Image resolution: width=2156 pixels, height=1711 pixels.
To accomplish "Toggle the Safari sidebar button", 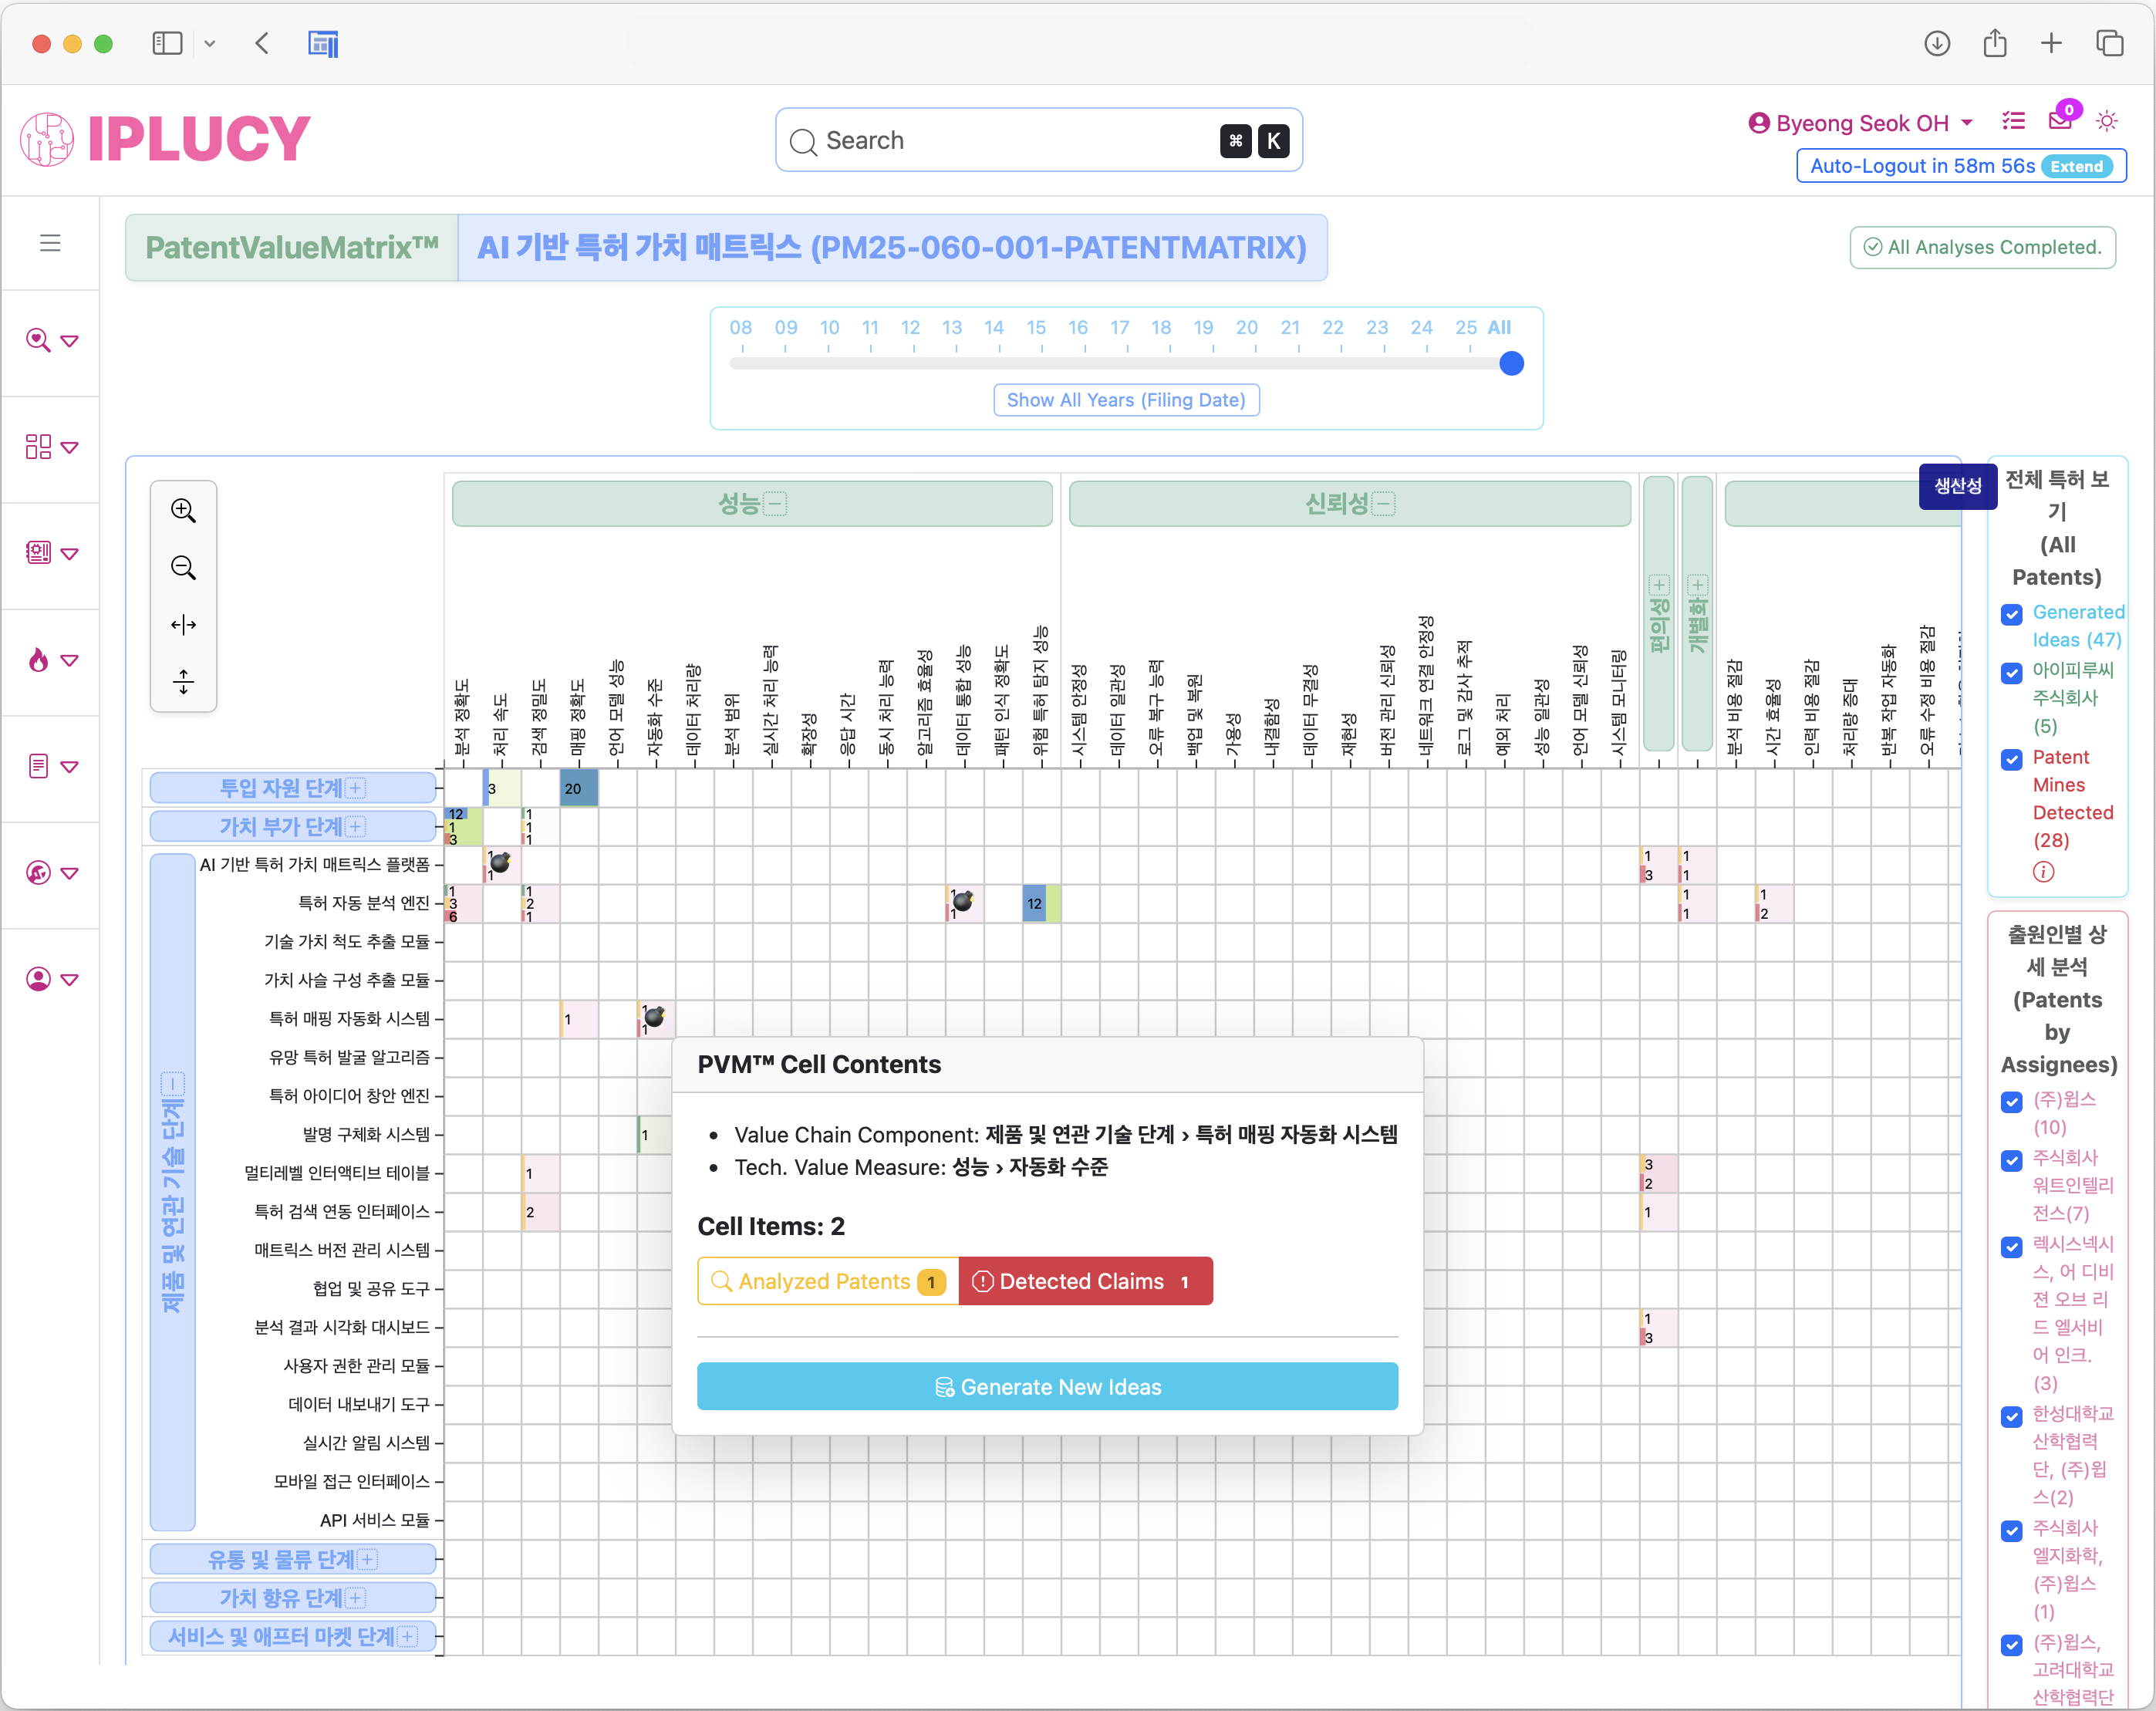I will 167,43.
